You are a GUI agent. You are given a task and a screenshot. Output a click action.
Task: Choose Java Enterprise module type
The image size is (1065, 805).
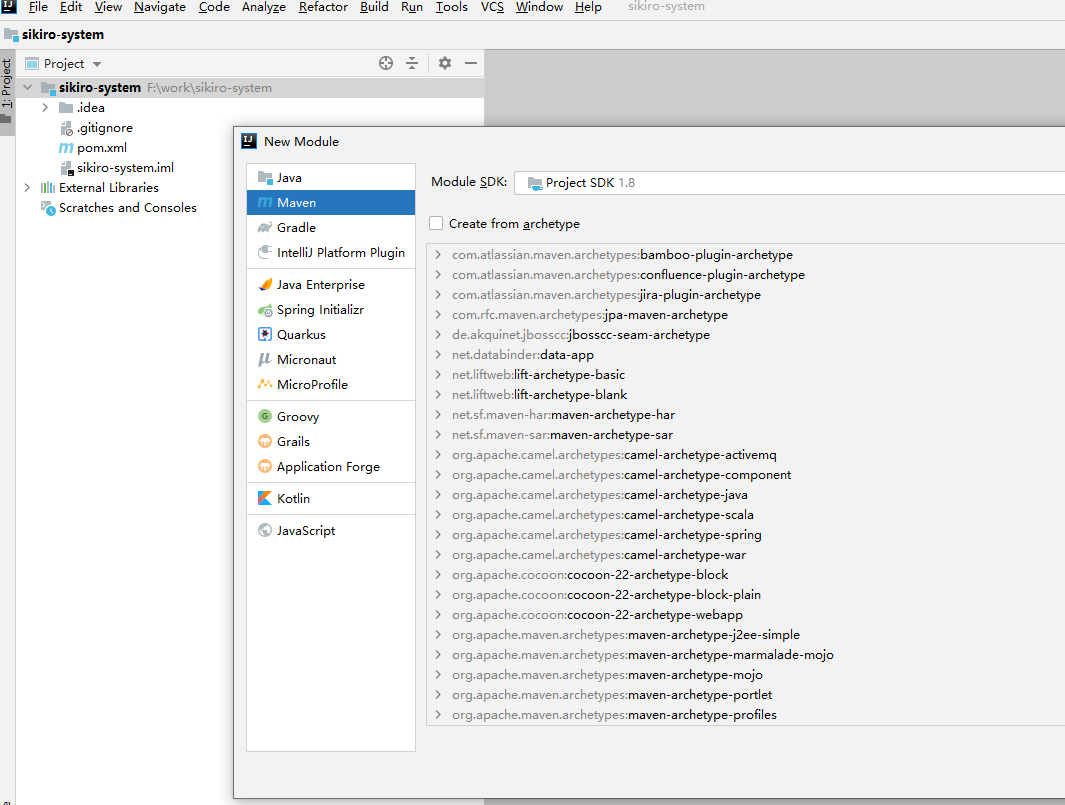(331, 285)
